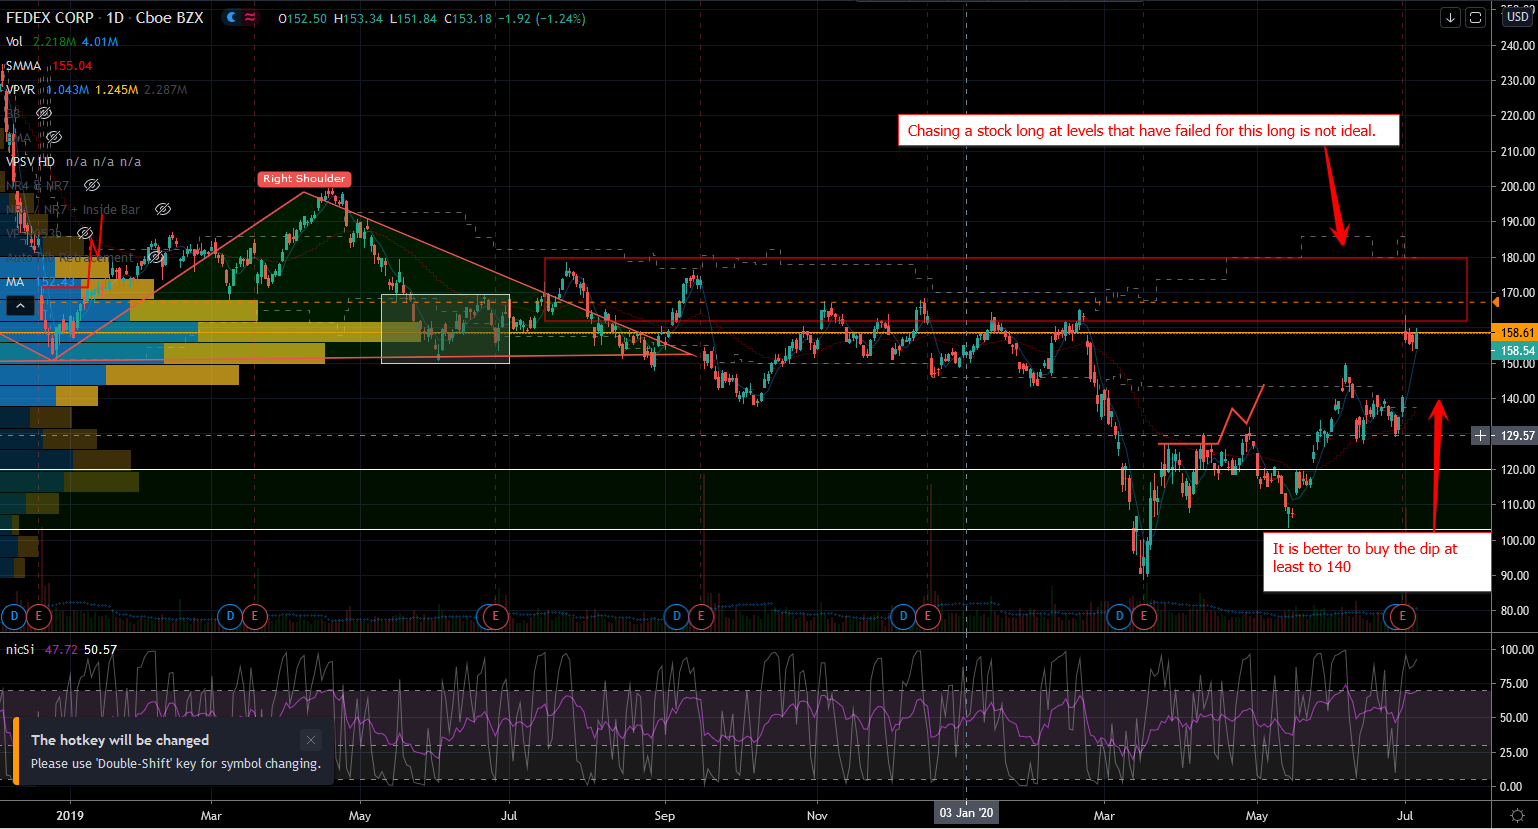
Task: Click the orange 158.61 price level label
Action: pos(1516,332)
